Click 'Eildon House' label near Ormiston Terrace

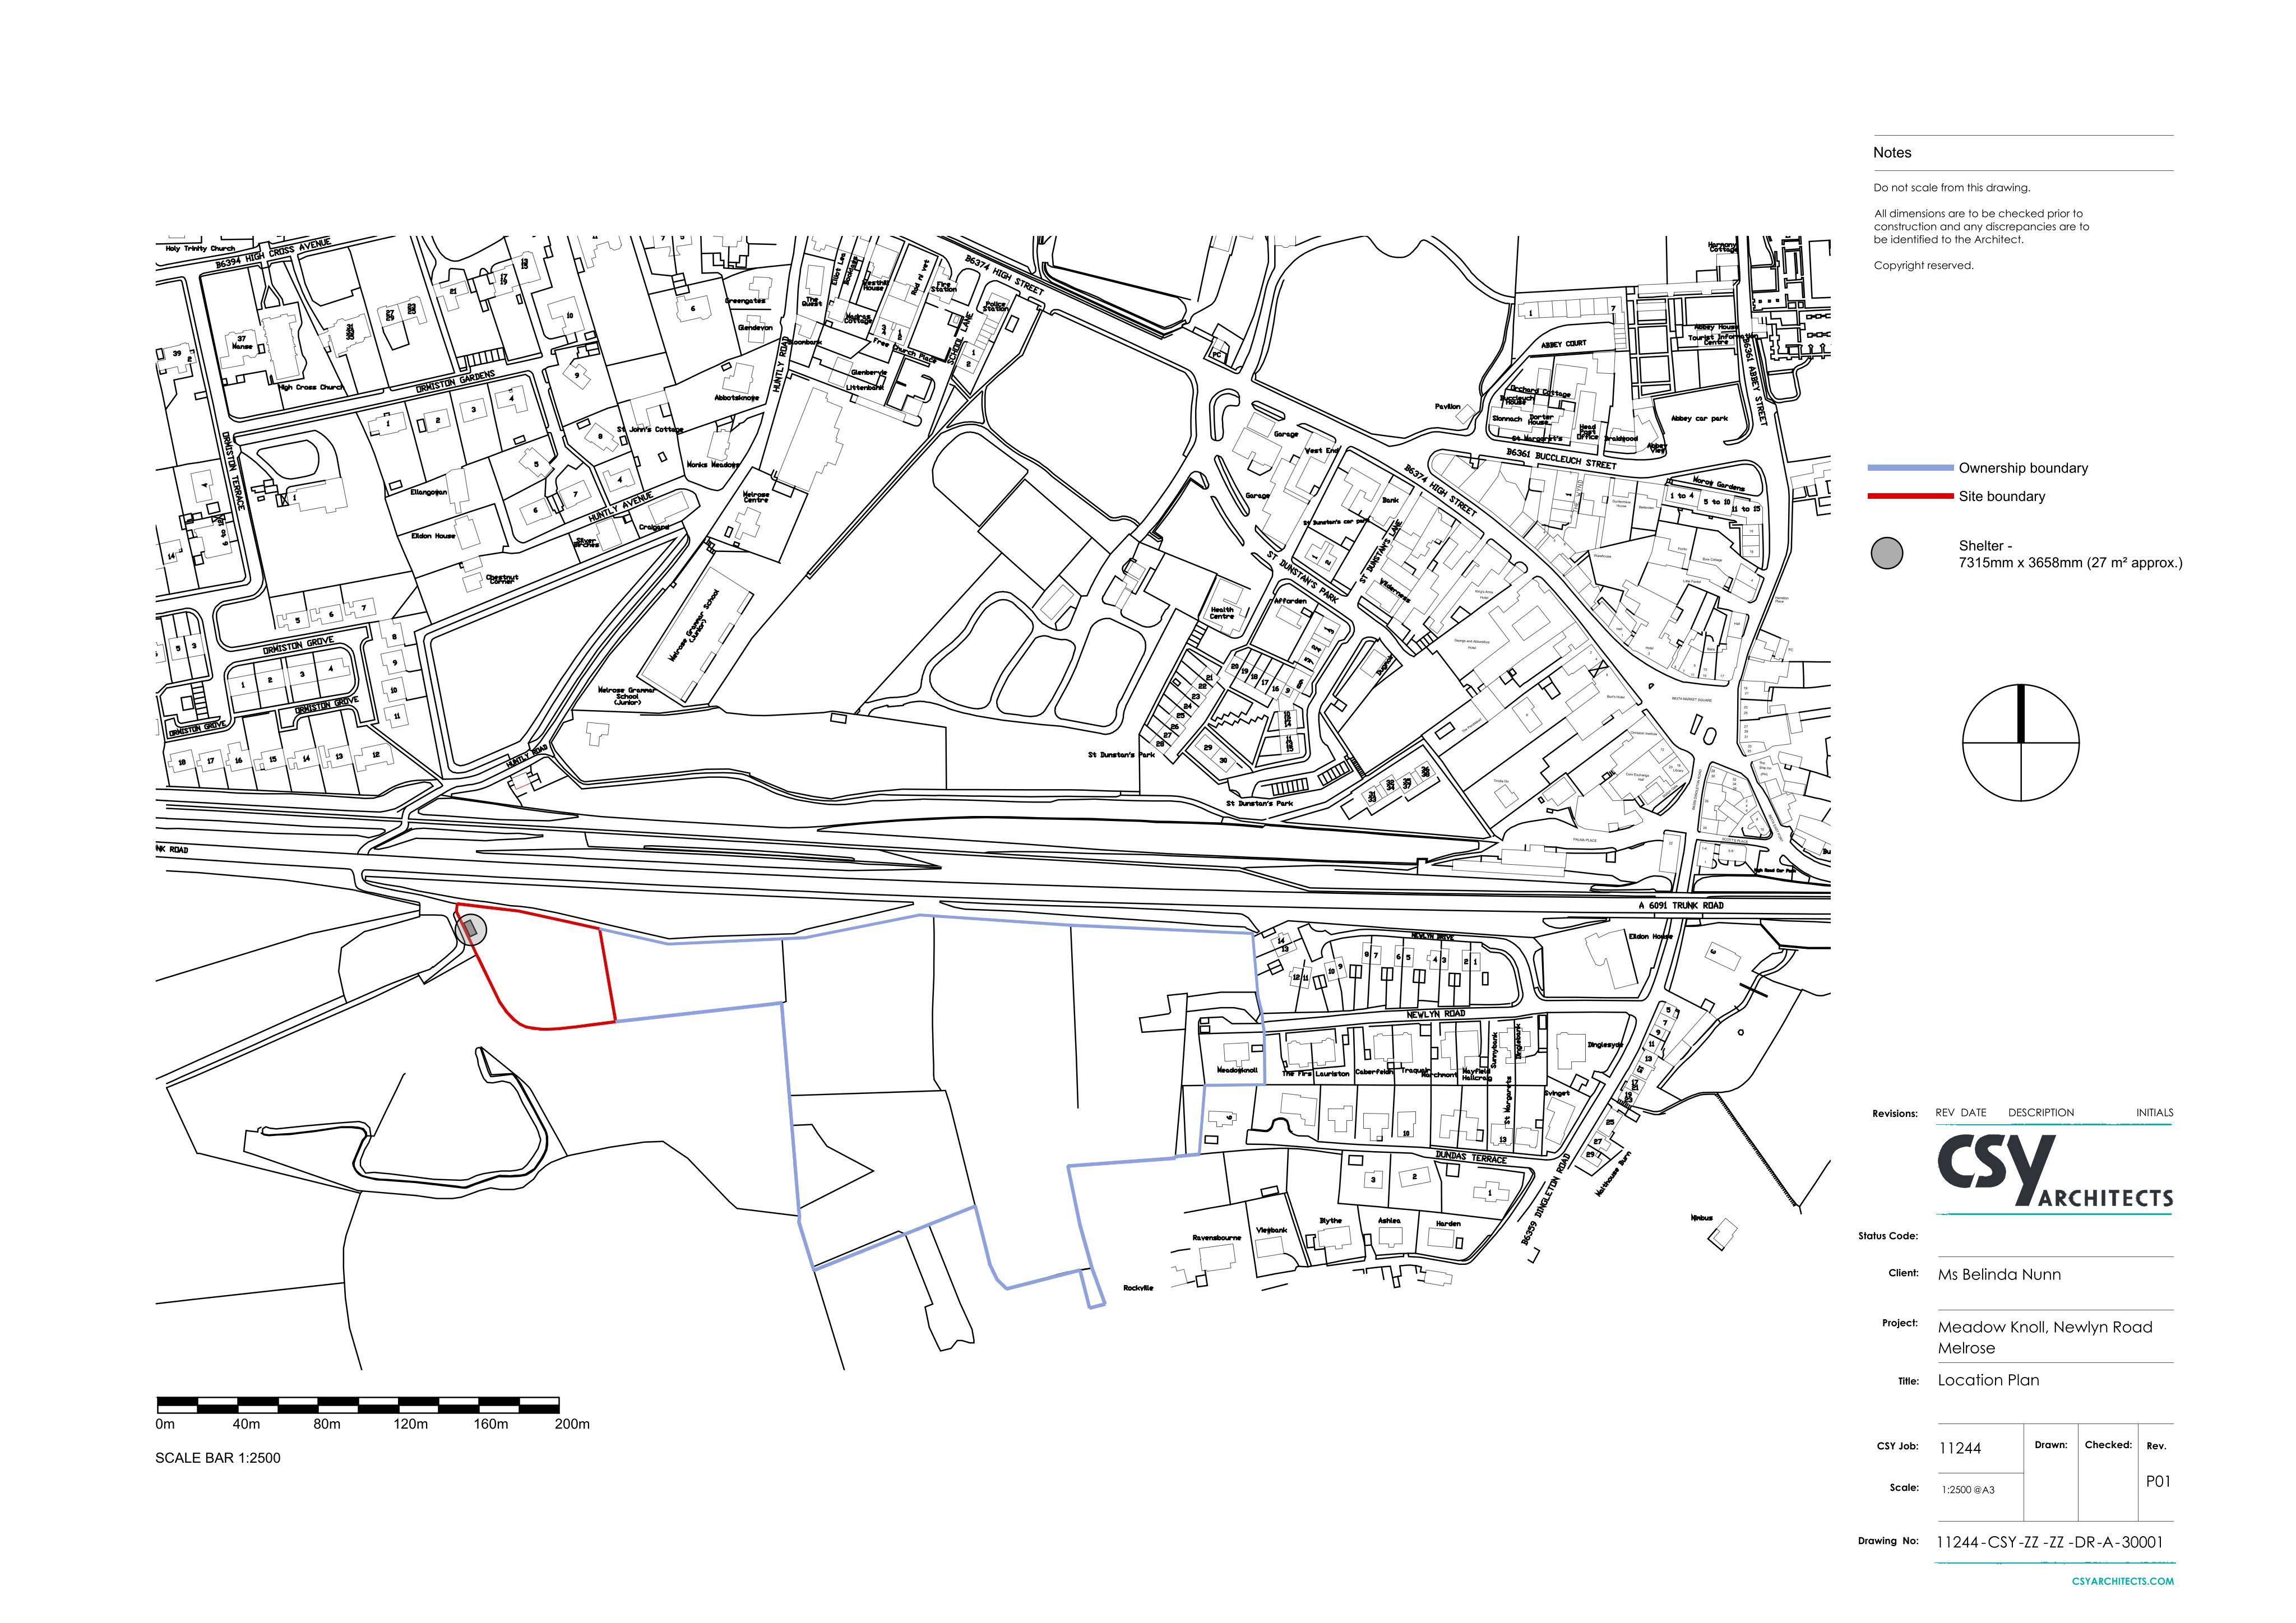433,536
